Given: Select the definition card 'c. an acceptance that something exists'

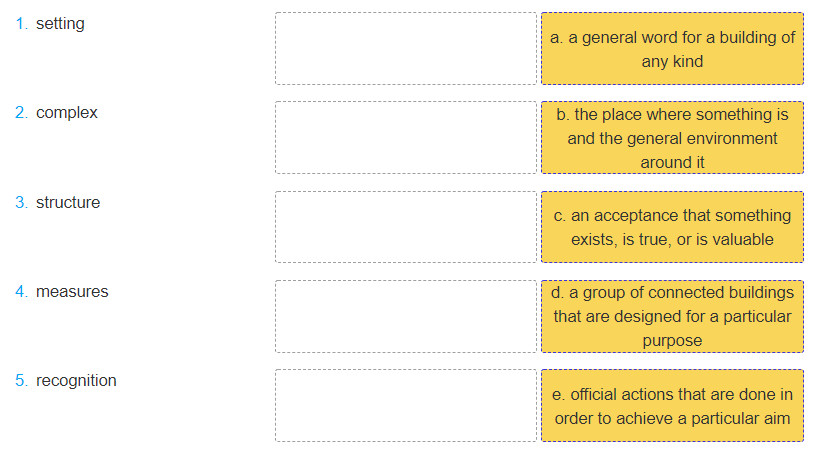Looking at the screenshot, I should click(x=672, y=227).
